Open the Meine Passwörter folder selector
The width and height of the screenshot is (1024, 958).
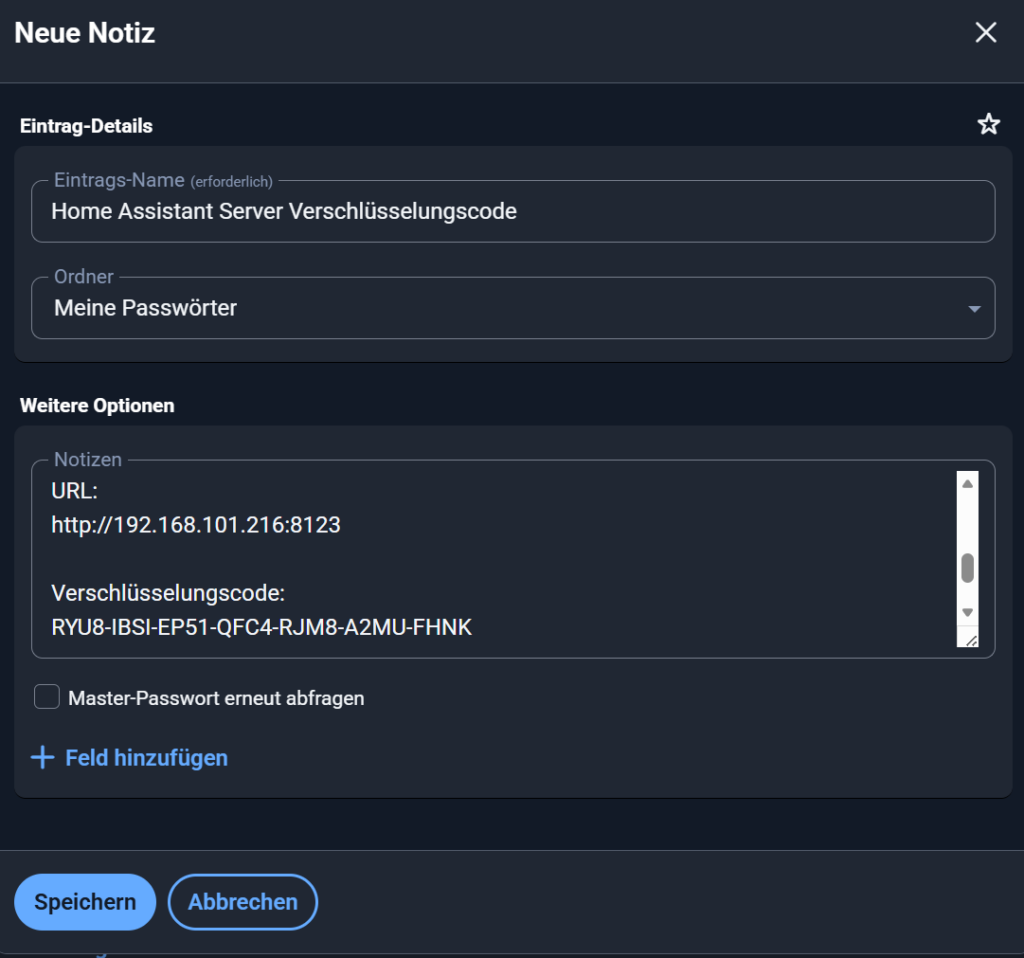[513, 308]
